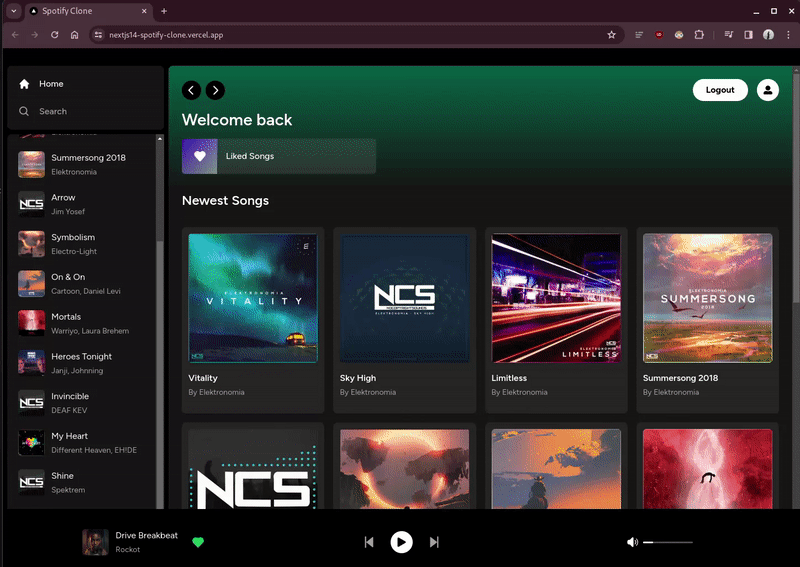Viewport: 800px width, 567px height.
Task: Click the reading list icon in toolbar
Action: pyautogui.click(x=639, y=35)
